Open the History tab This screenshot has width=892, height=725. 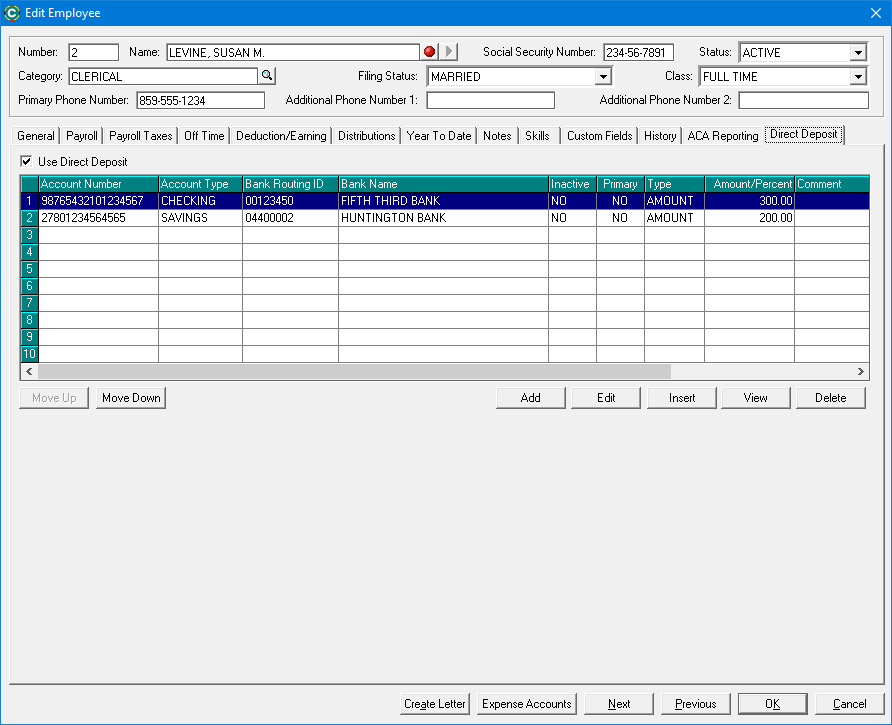click(660, 136)
